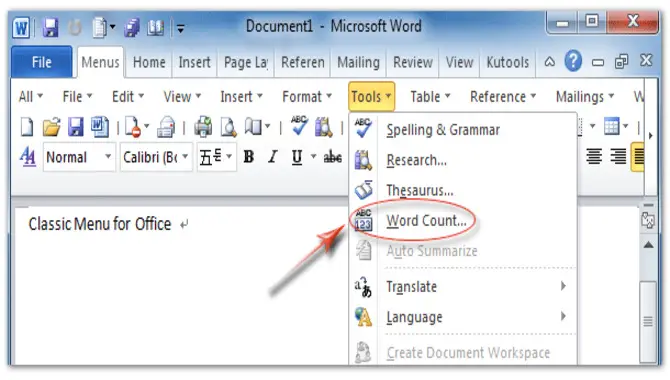Open the classic Insert menu dropdown

pos(241,97)
